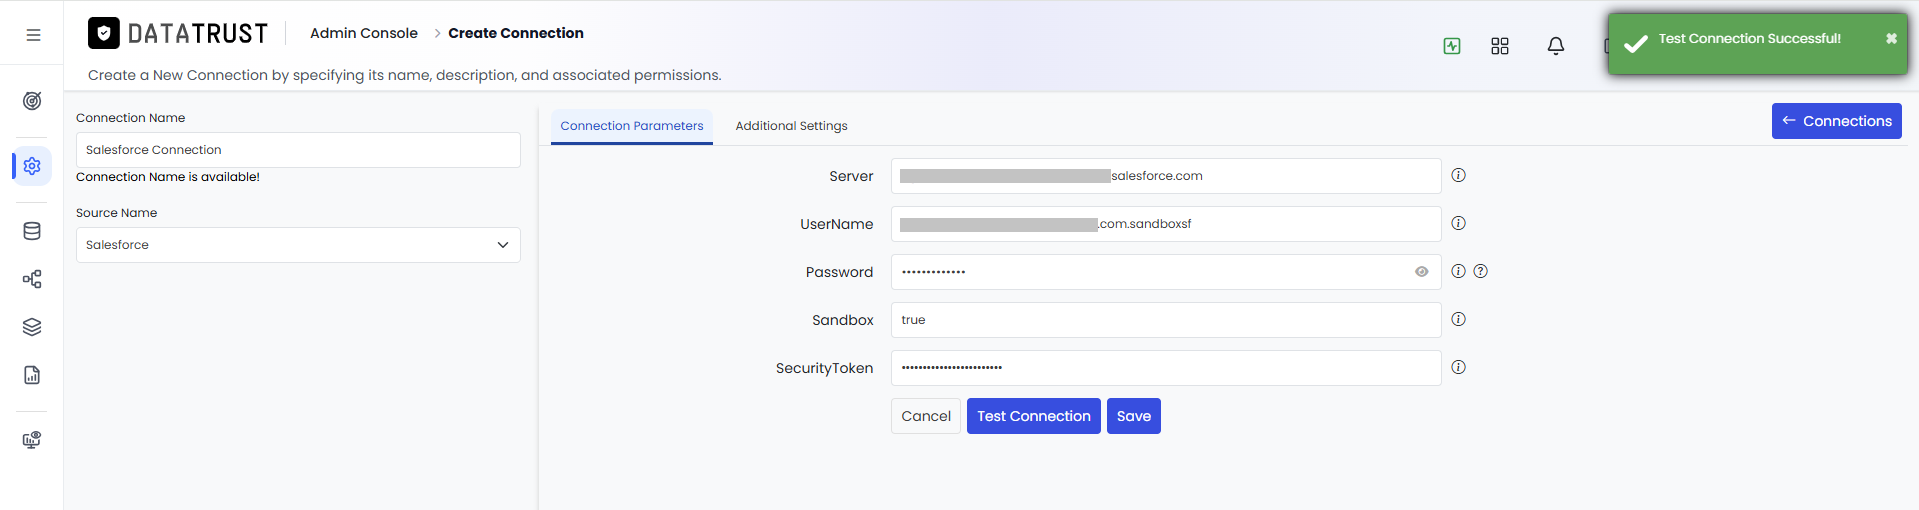The height and width of the screenshot is (510, 1919).
Task: Expand the Source Name dropdown
Action: coord(298,245)
